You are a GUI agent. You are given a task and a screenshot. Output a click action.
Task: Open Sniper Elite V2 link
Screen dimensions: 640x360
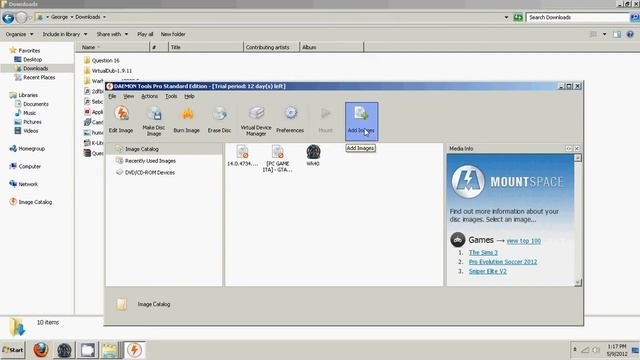tap(488, 271)
